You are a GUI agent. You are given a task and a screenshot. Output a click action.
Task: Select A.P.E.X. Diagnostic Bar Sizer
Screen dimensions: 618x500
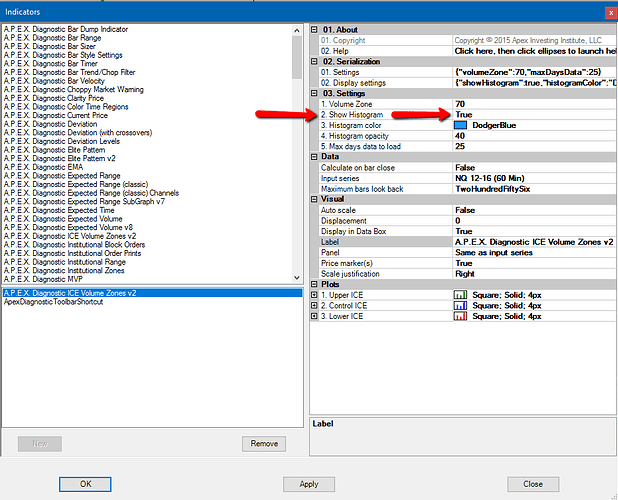coord(50,46)
